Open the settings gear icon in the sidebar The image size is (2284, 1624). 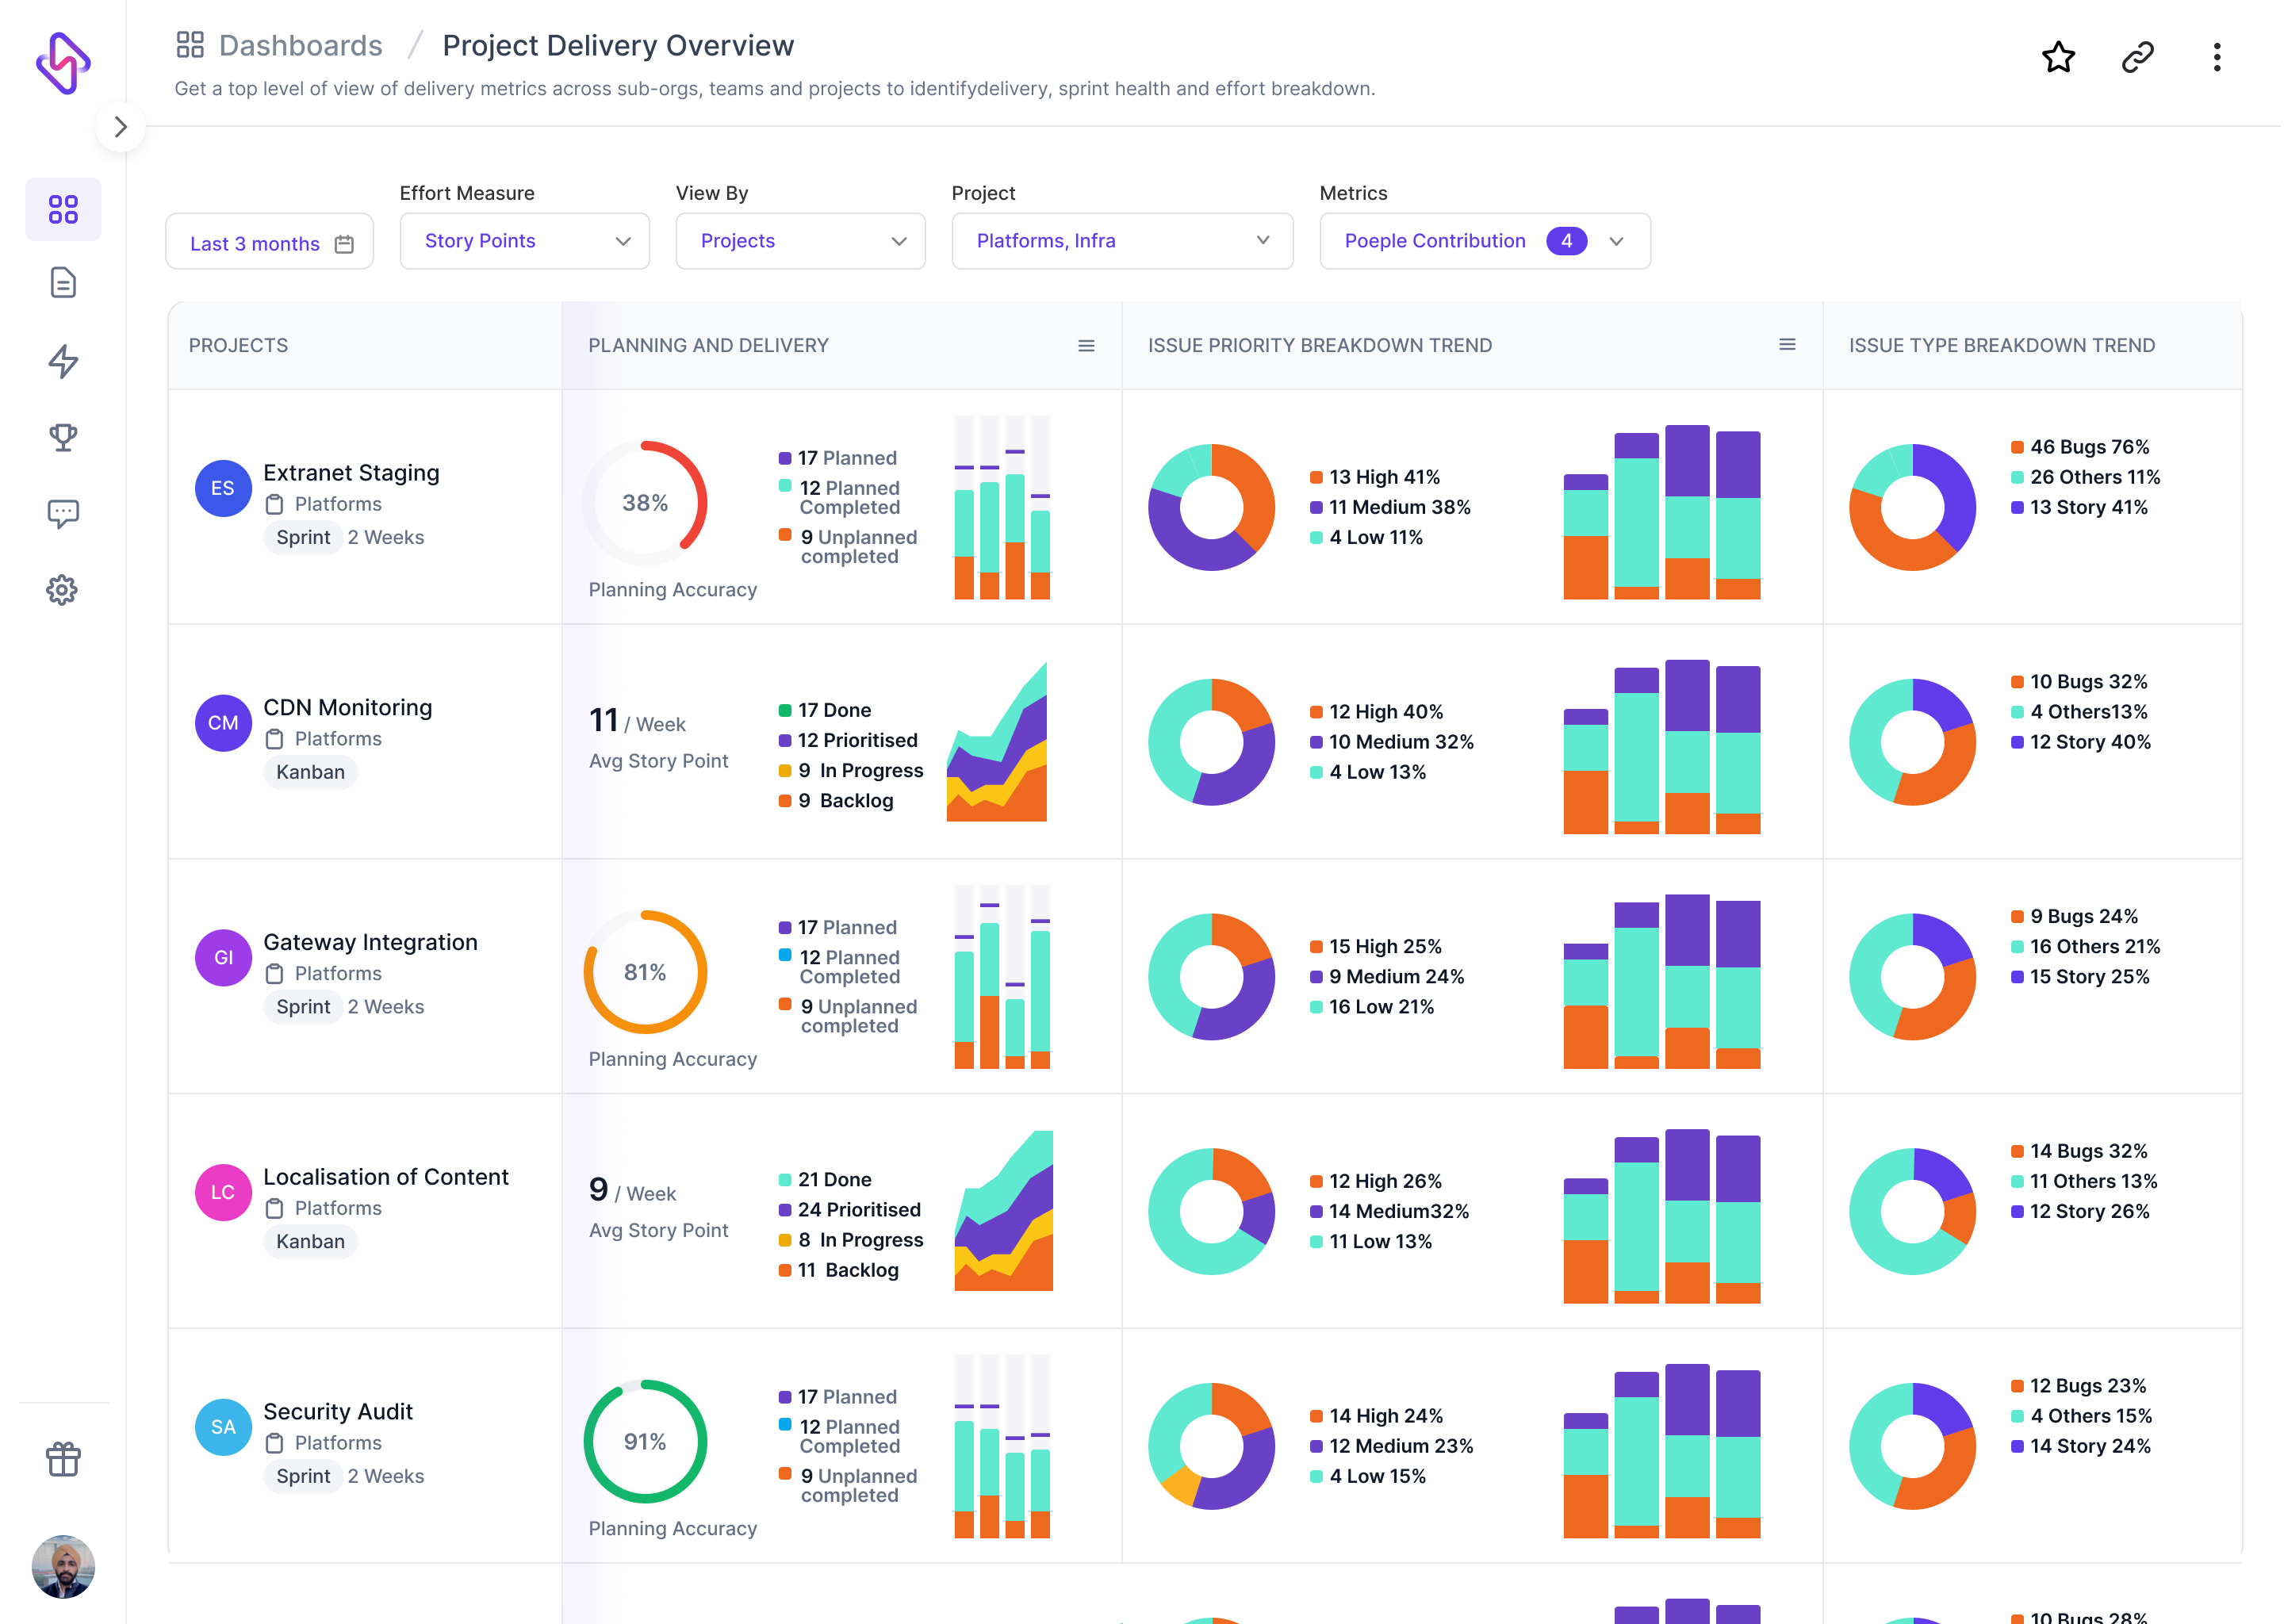click(63, 590)
